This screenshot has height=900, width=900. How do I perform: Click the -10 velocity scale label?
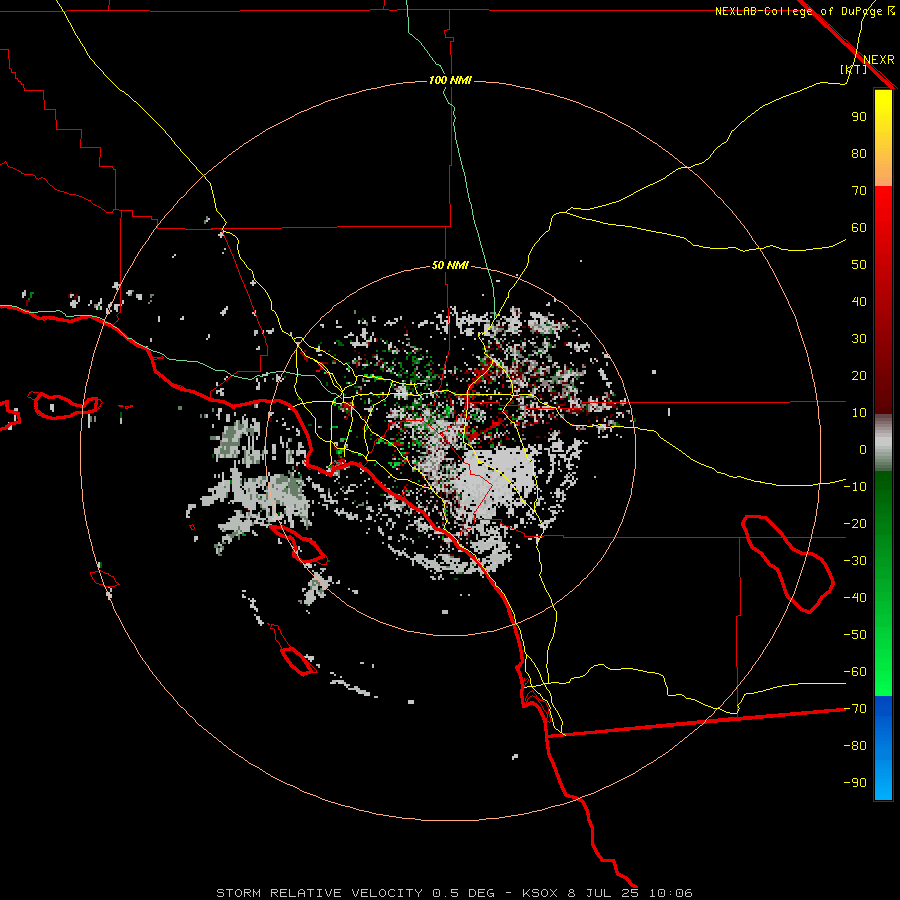click(855, 487)
